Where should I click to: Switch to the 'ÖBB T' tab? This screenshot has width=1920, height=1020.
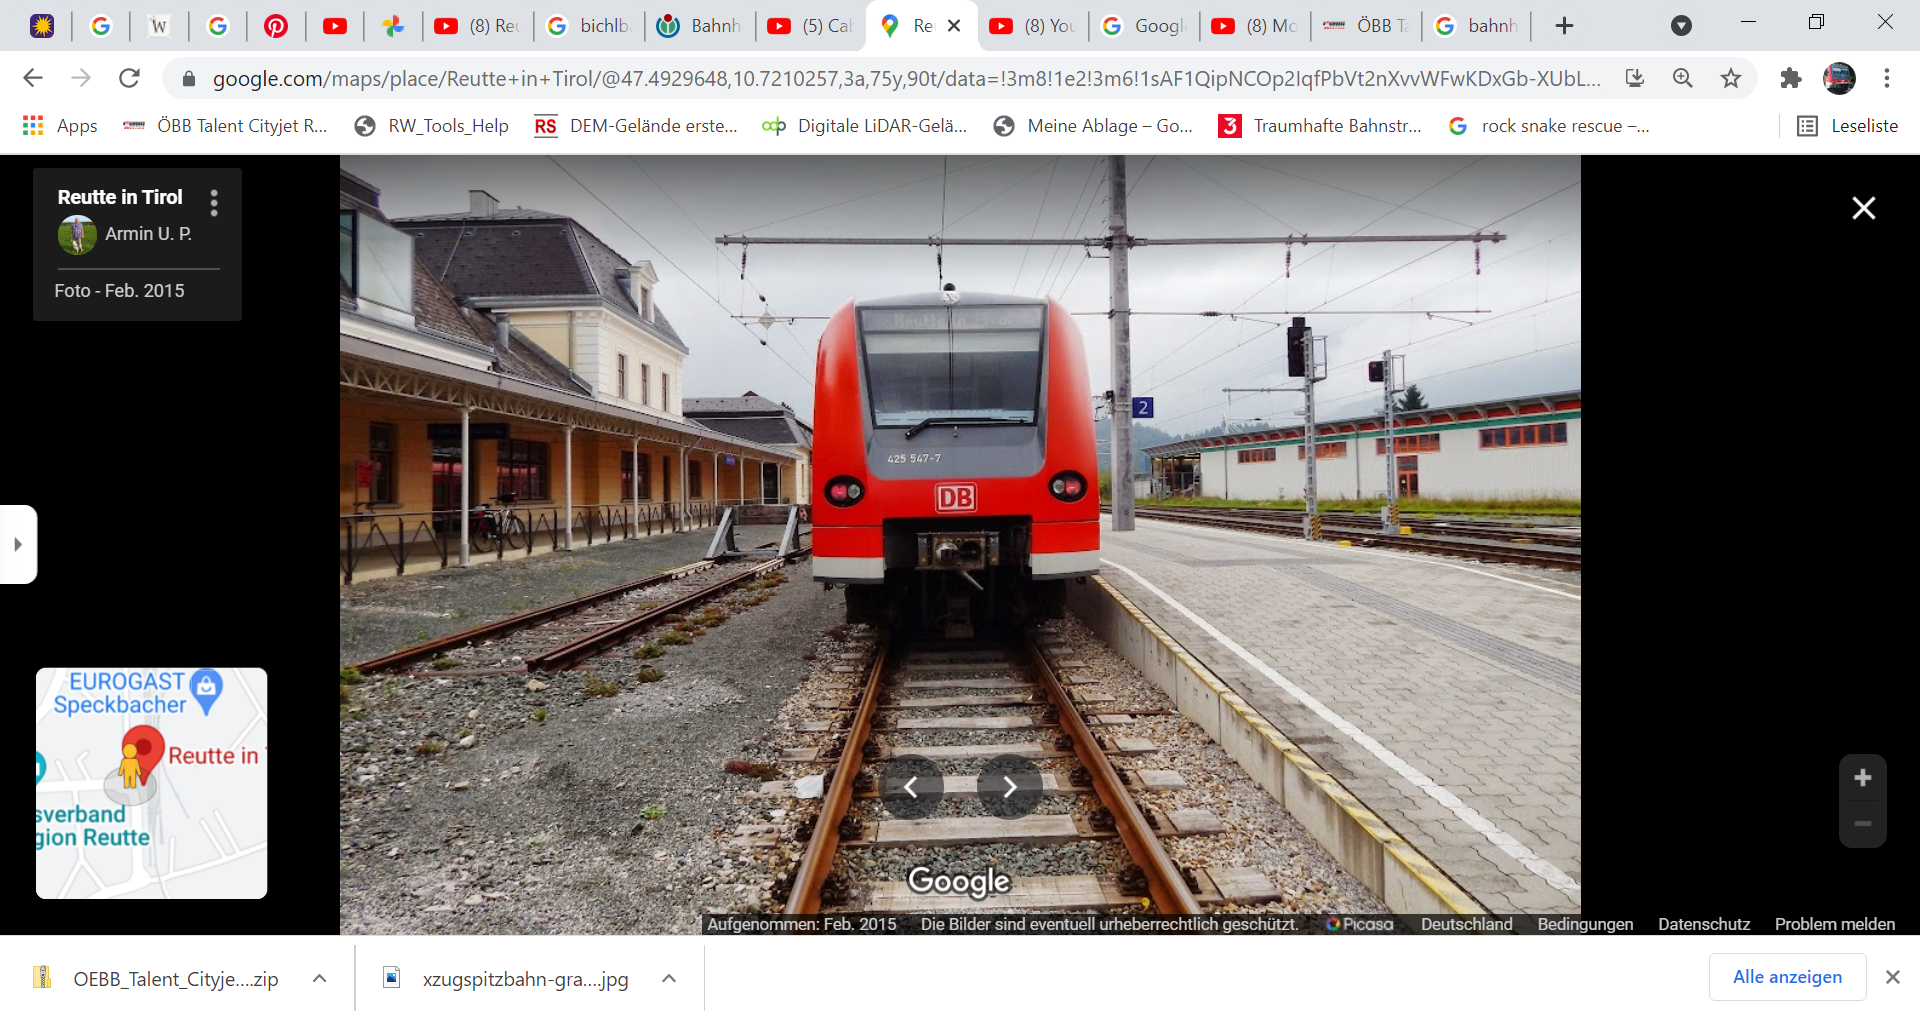click(x=1366, y=26)
